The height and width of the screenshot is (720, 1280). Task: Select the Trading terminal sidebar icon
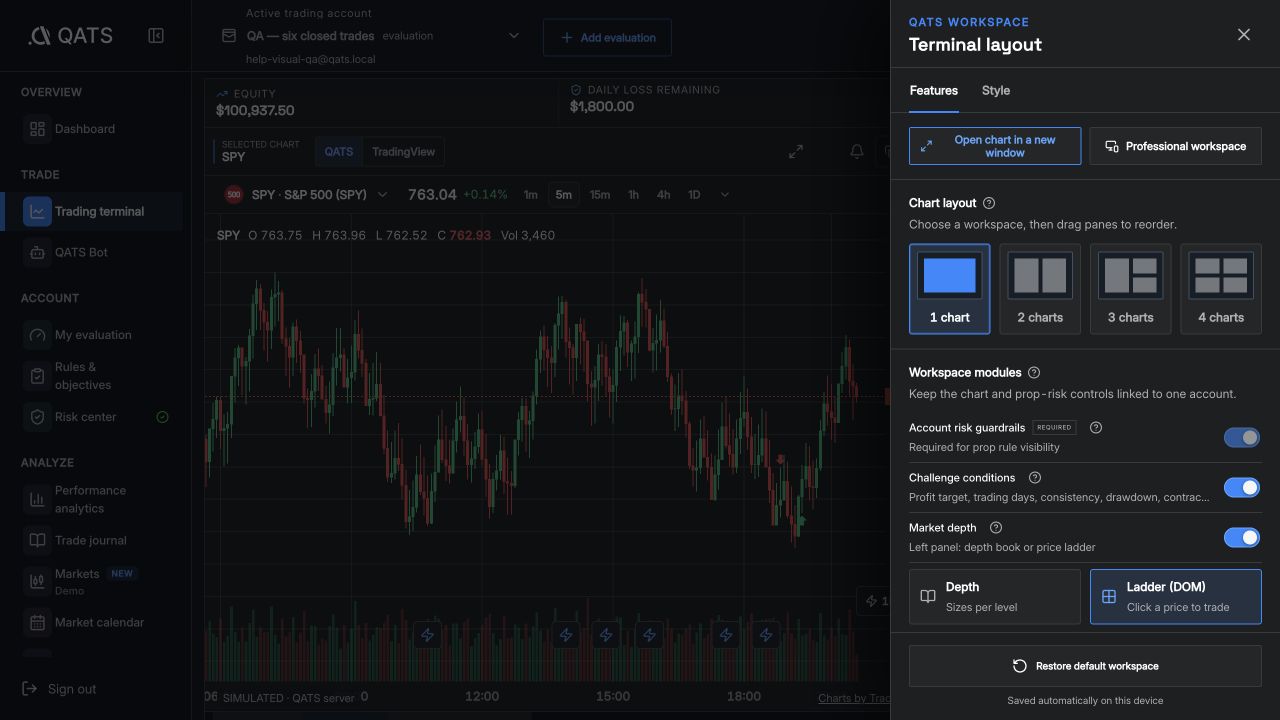pos(37,211)
